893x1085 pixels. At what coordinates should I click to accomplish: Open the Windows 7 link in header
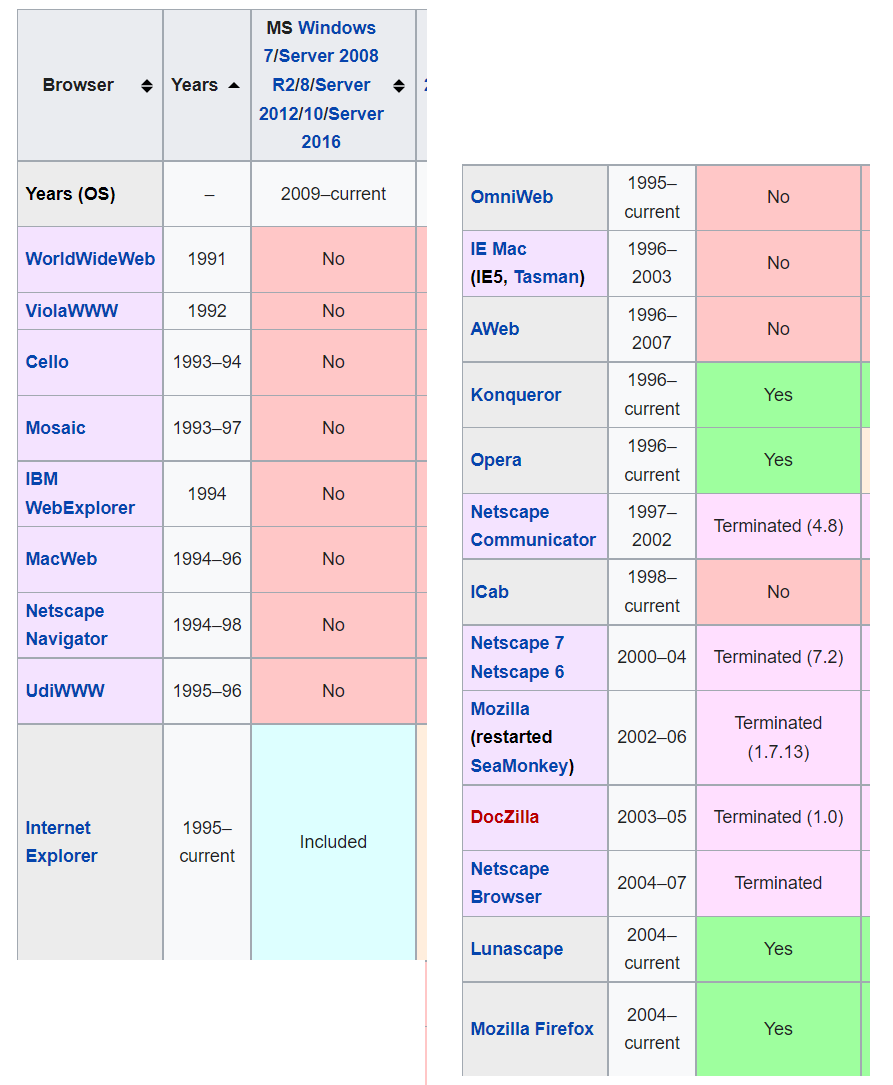click(x=321, y=42)
